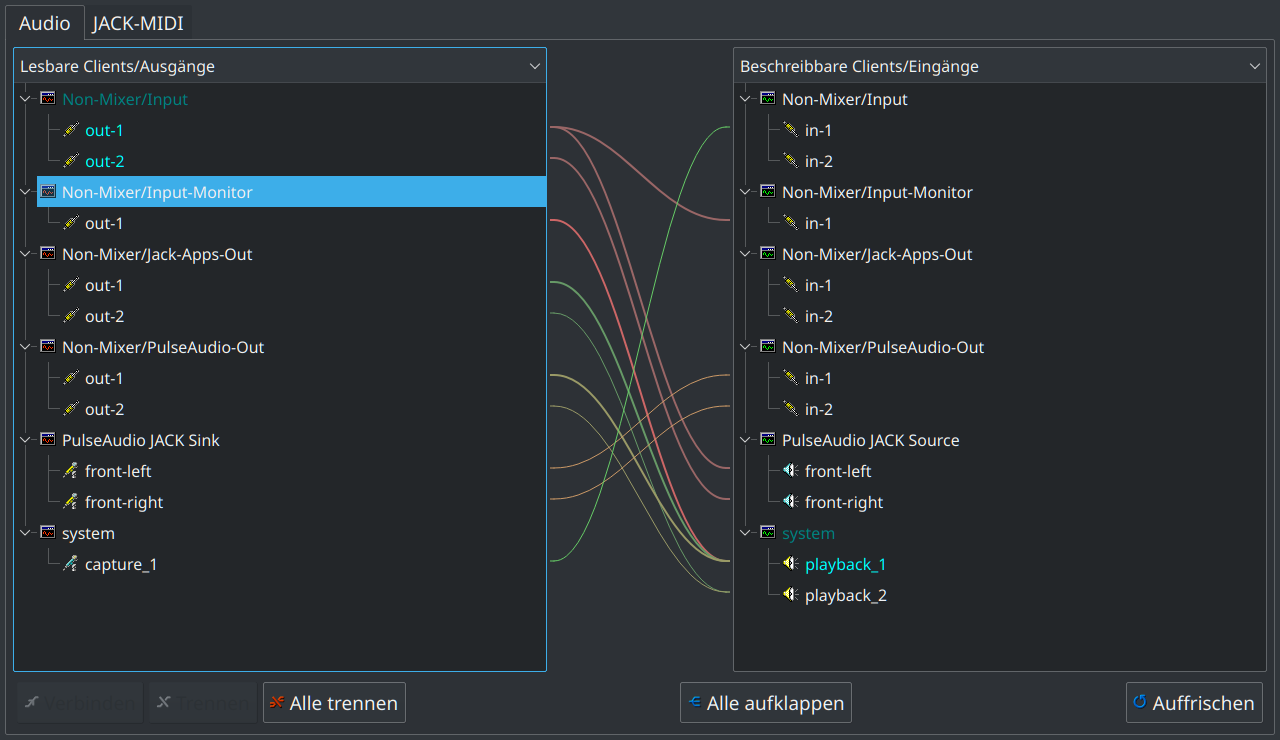Click the Auffrischen refresh button
Viewport: 1280px width, 740px height.
pyautogui.click(x=1193, y=703)
